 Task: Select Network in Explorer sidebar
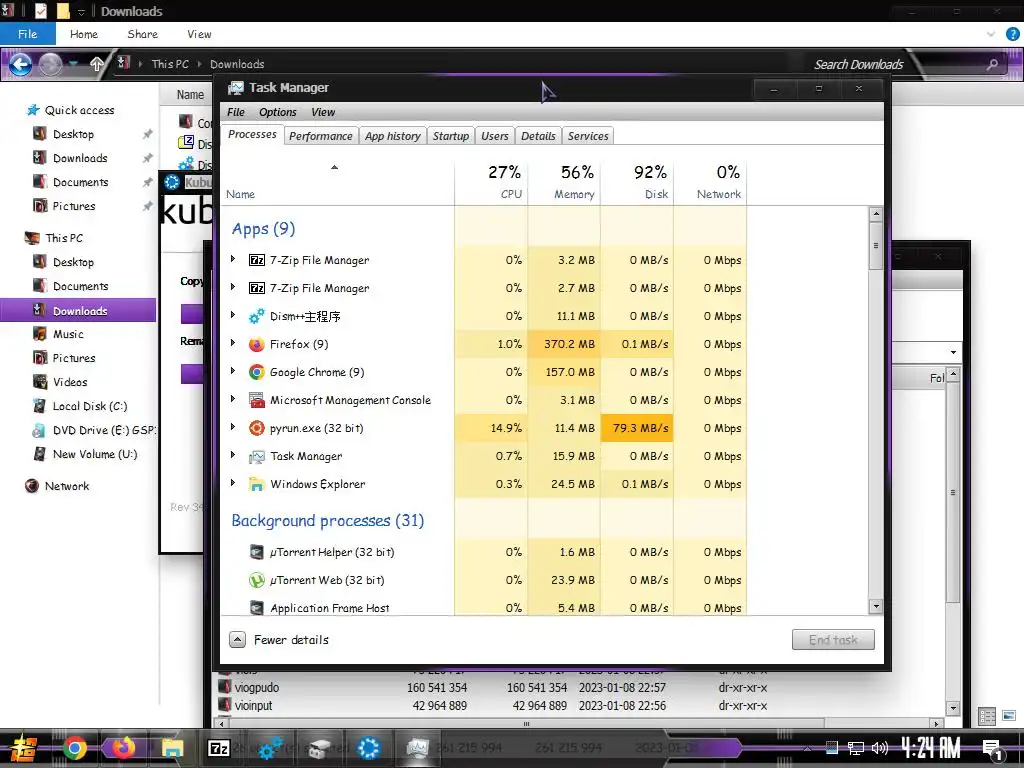point(67,486)
